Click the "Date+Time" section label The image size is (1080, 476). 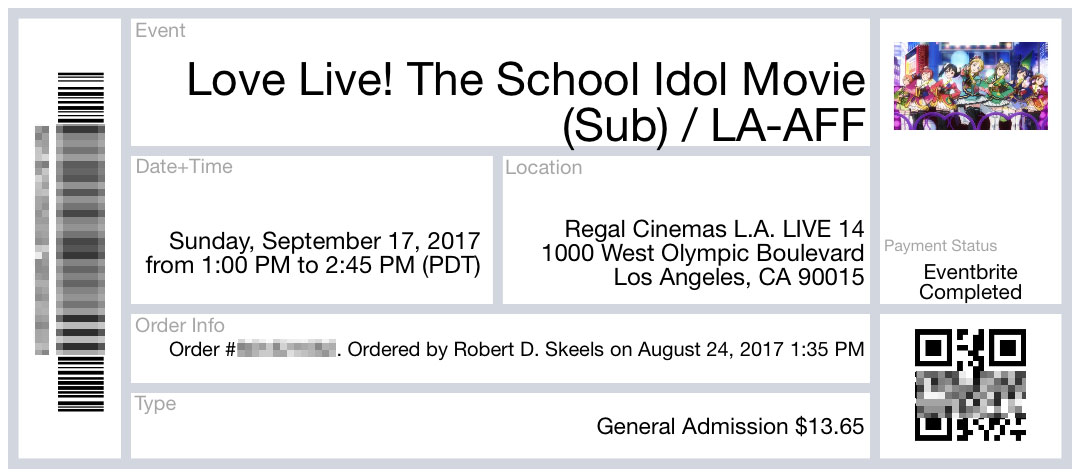(184, 167)
